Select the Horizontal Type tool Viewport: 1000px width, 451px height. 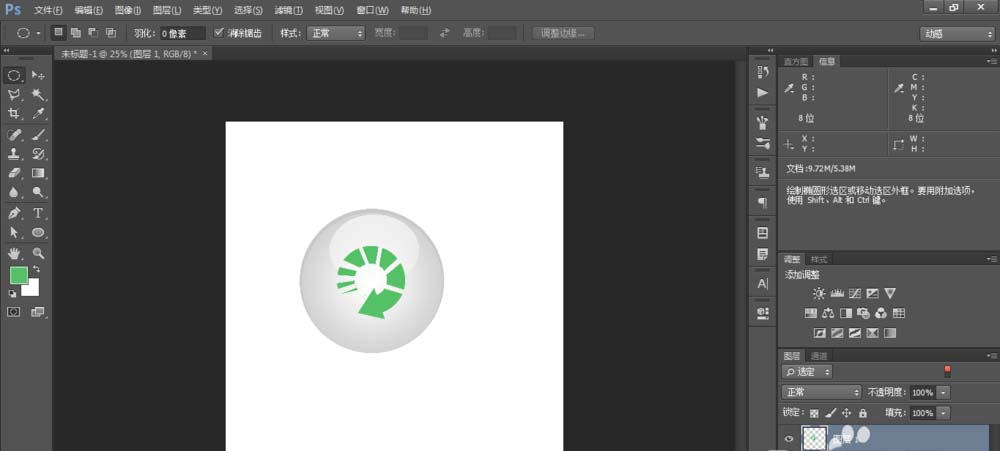pyautogui.click(x=38, y=213)
